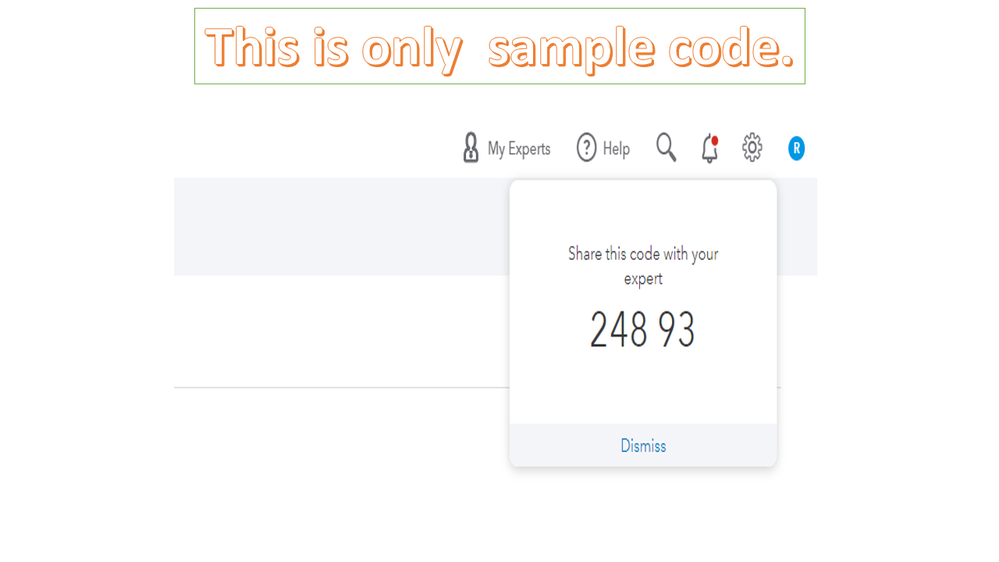Click the 93 digits of the code
This screenshot has height=562, width=999.
coord(676,330)
